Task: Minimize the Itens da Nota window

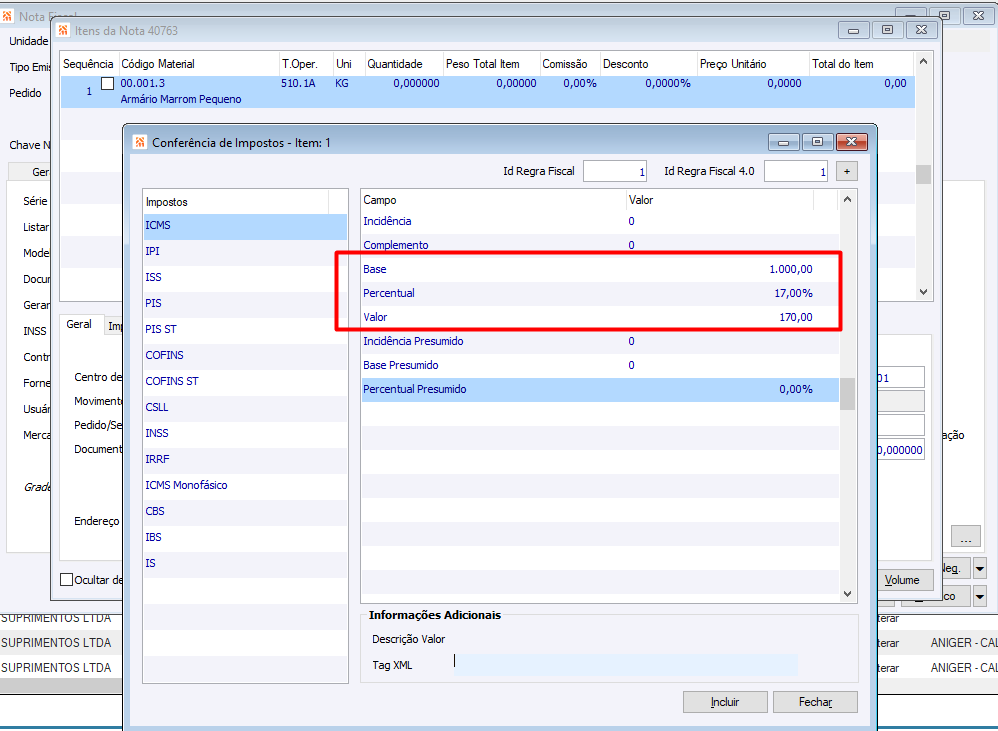Action: 854,30
